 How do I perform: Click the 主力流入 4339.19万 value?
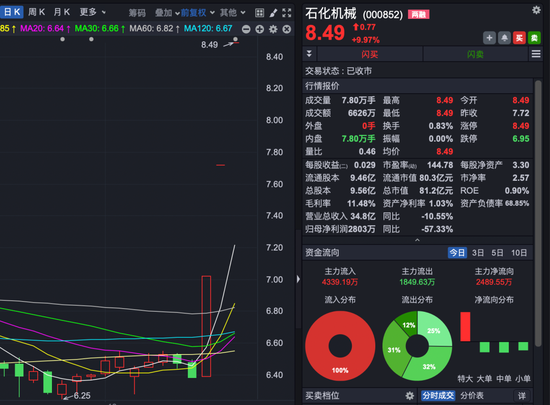tap(340, 282)
